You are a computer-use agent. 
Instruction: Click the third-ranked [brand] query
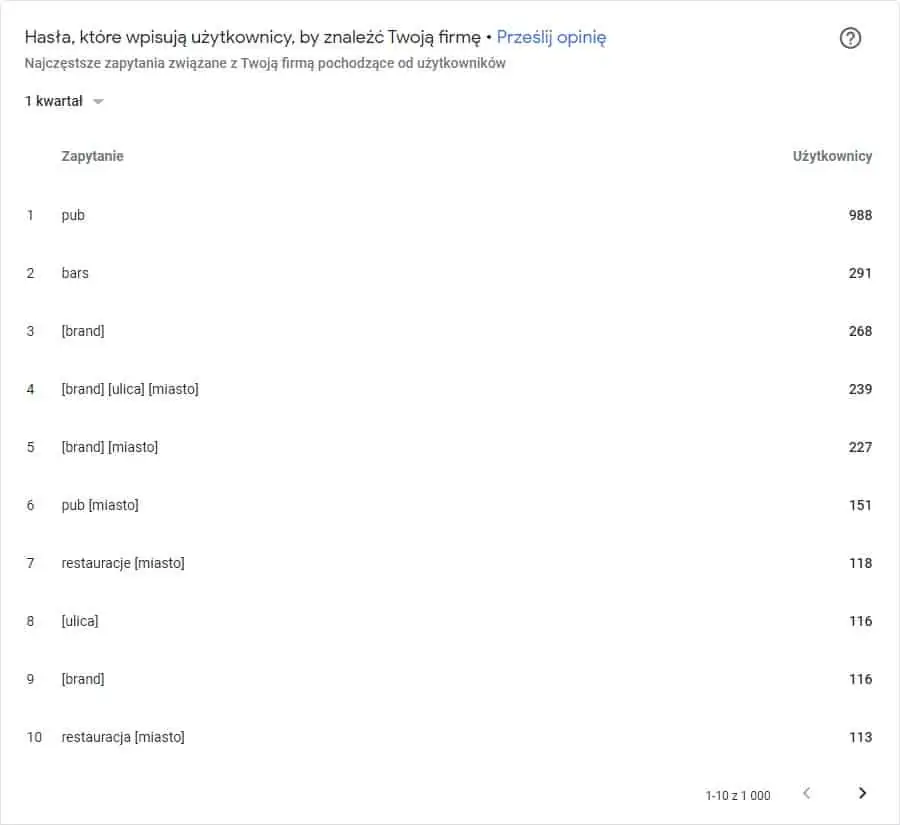click(83, 331)
